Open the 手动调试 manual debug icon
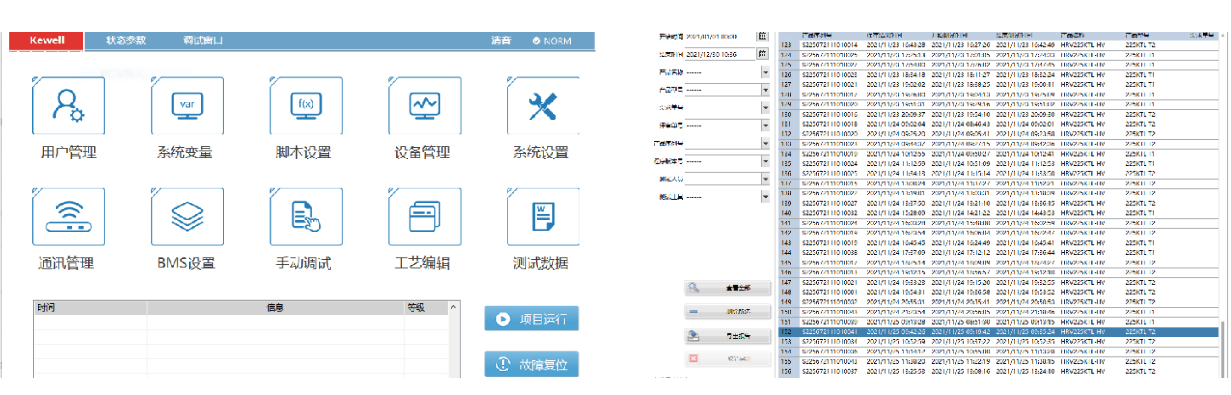Image resolution: width=1231 pixels, height=395 pixels. click(x=306, y=217)
